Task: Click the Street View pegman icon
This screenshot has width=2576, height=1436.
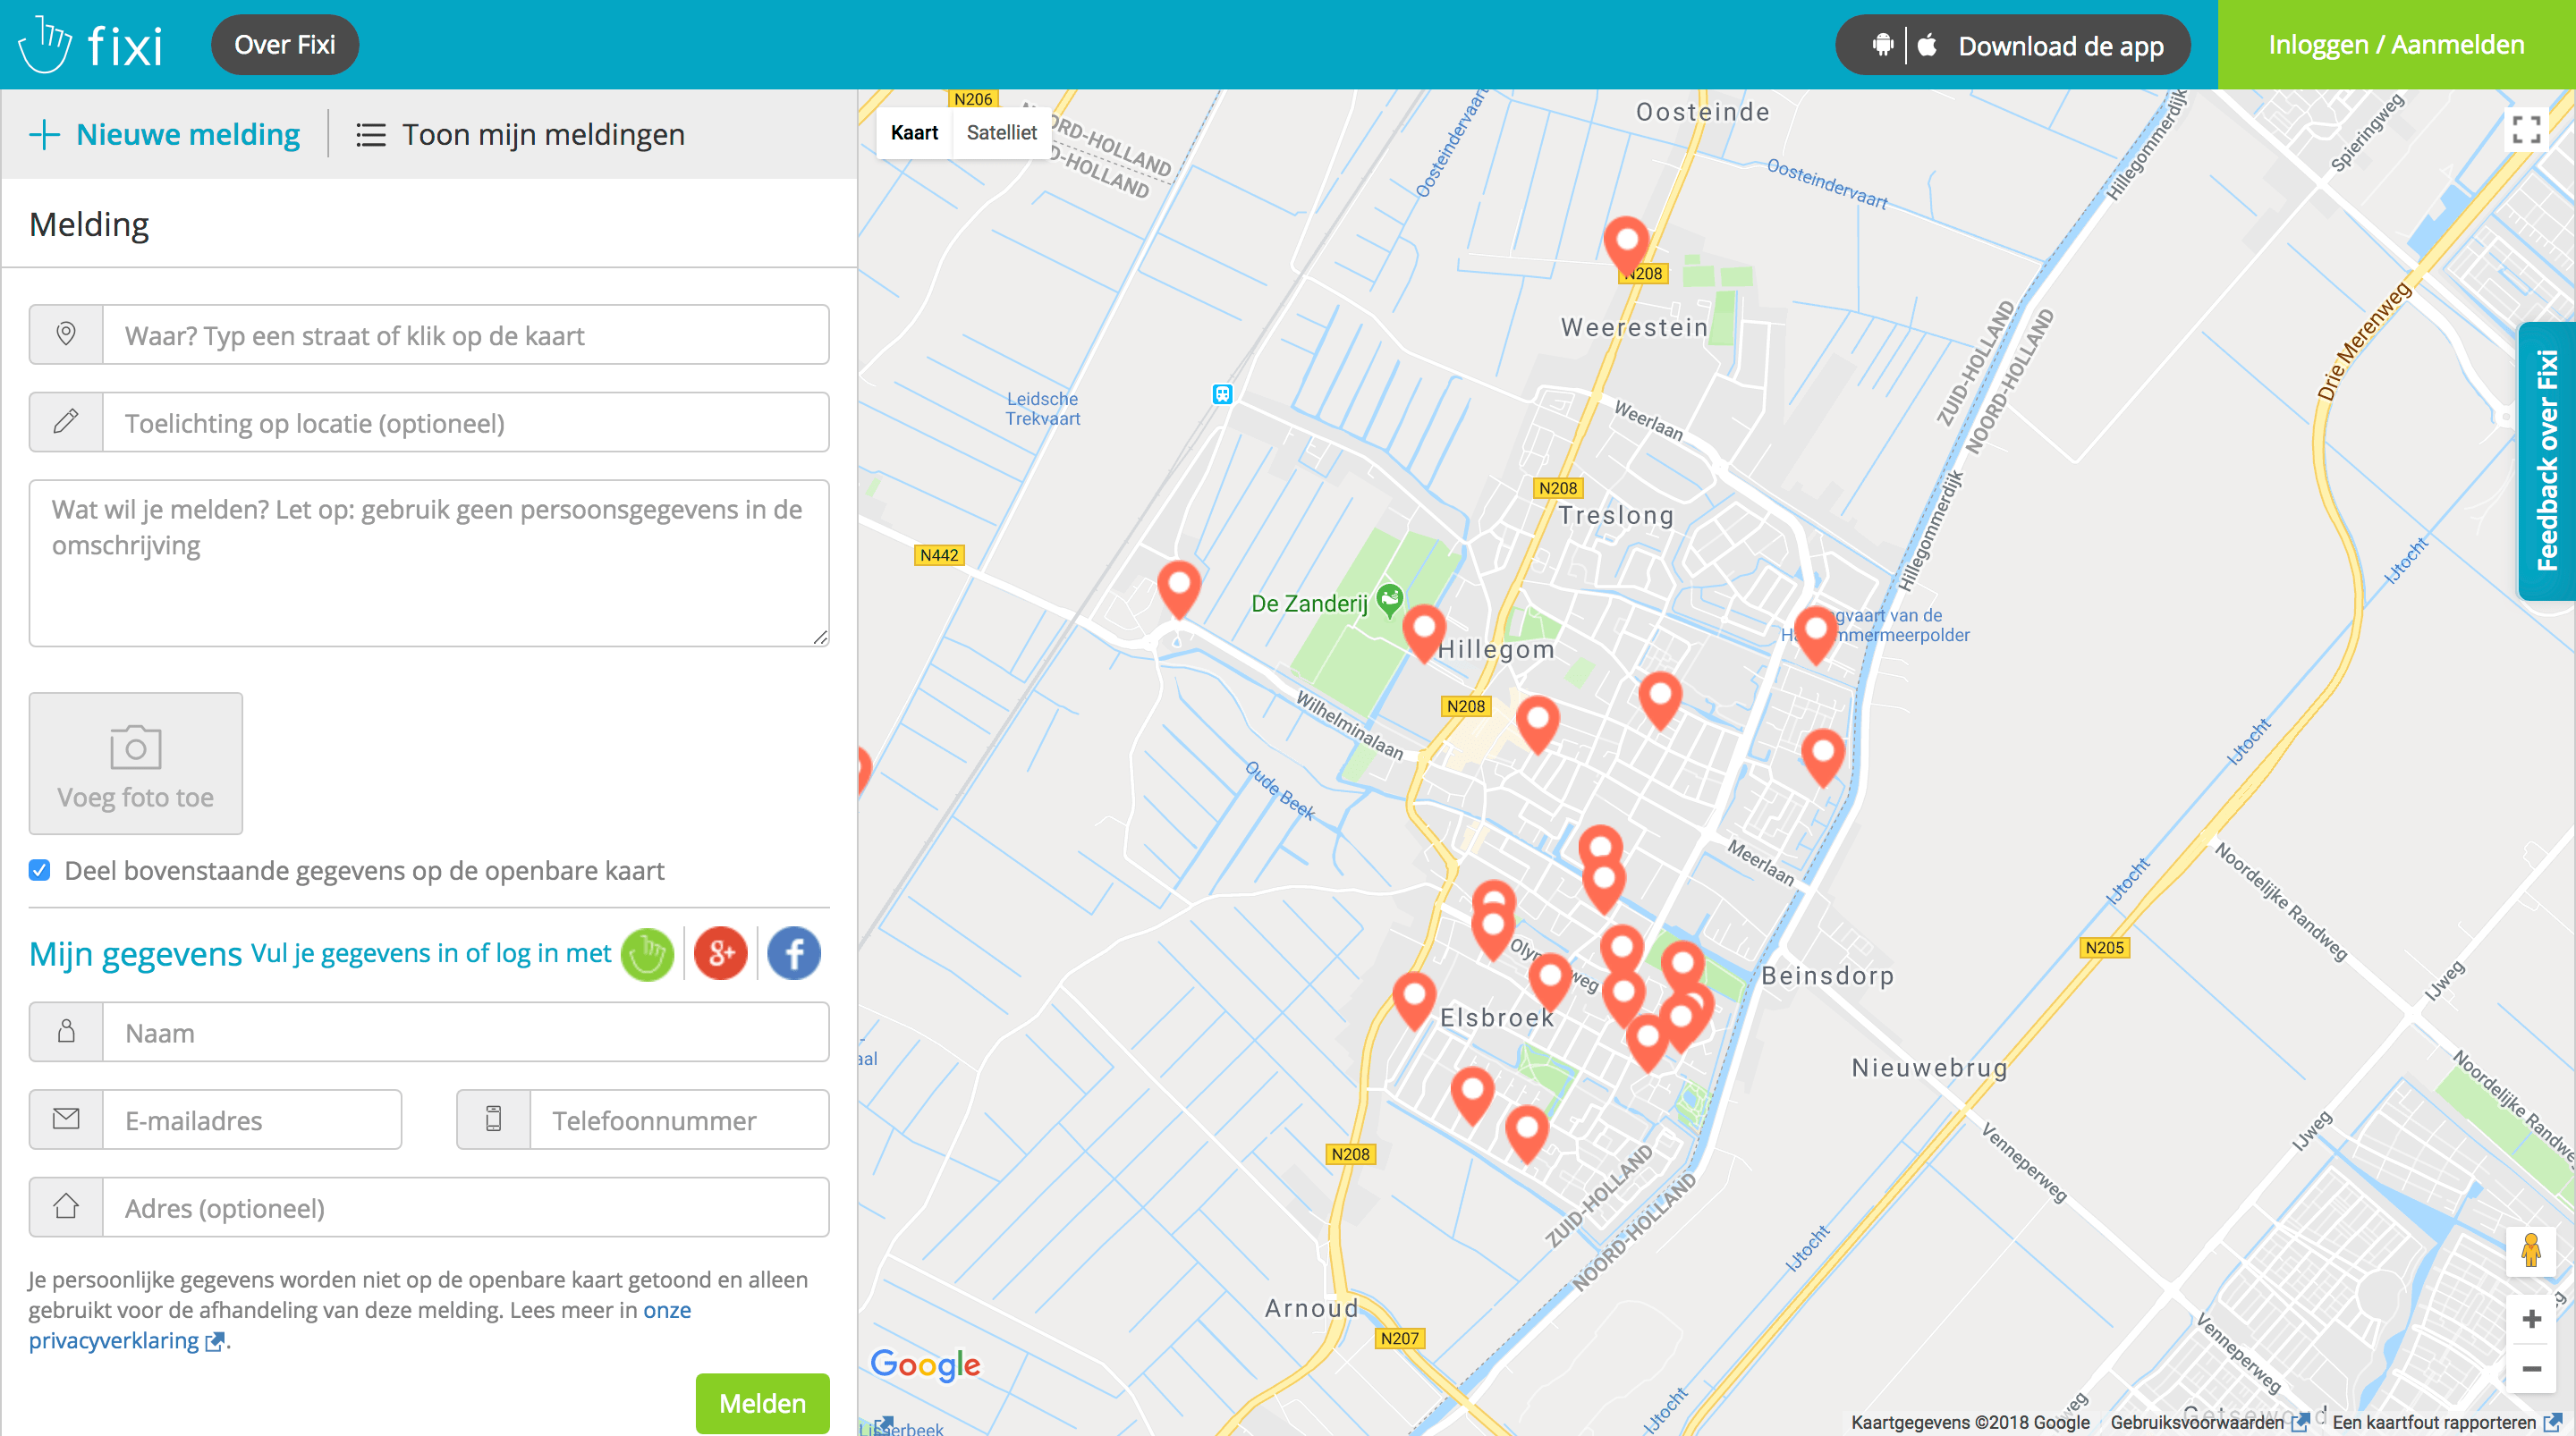Action: [x=2531, y=1250]
